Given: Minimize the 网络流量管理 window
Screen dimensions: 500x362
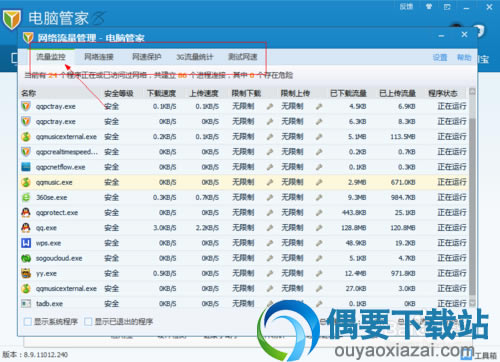Looking at the screenshot, I should point(441,35).
